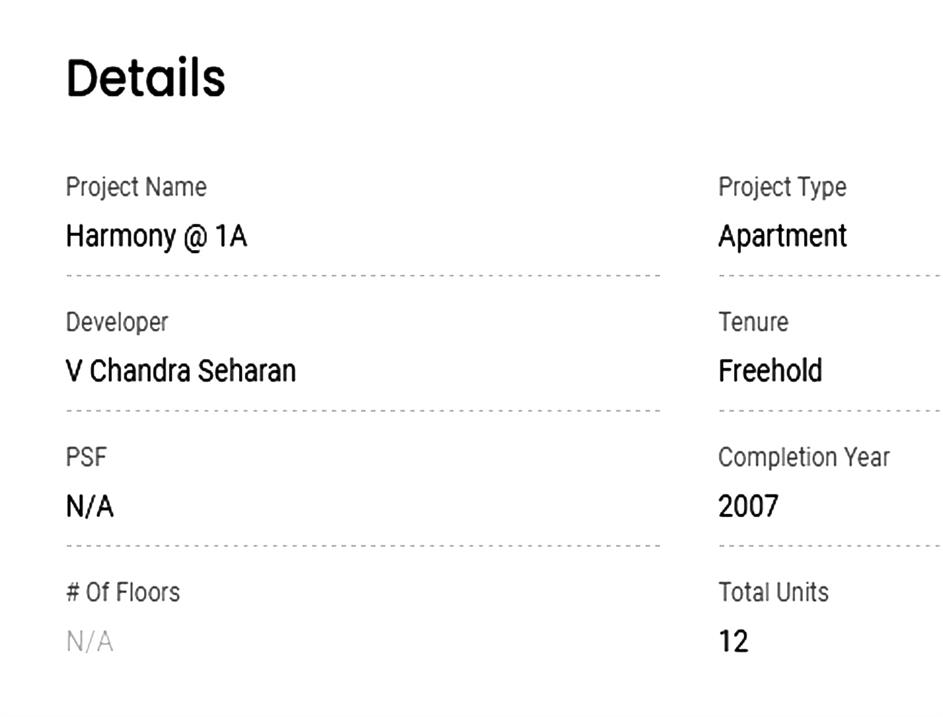
Task: Select the Apartment project type value
Action: point(782,236)
